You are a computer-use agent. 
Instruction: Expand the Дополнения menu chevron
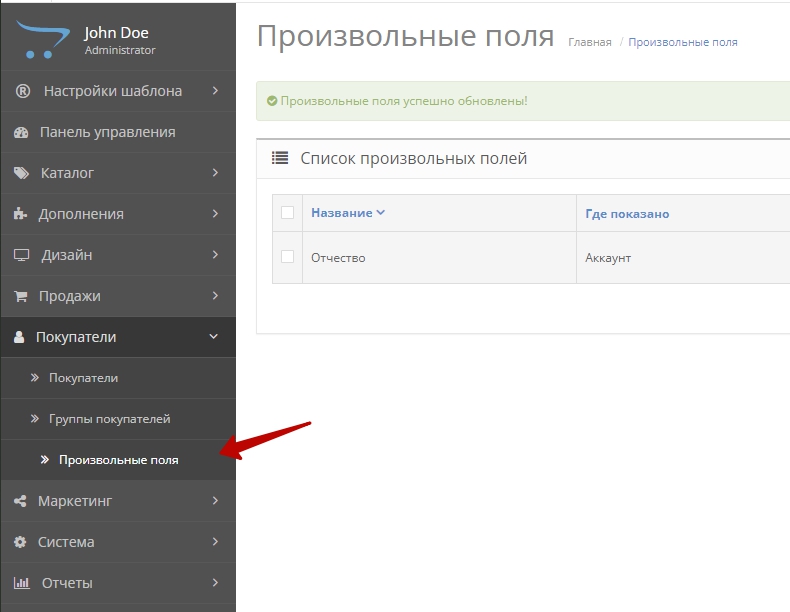[215, 214]
